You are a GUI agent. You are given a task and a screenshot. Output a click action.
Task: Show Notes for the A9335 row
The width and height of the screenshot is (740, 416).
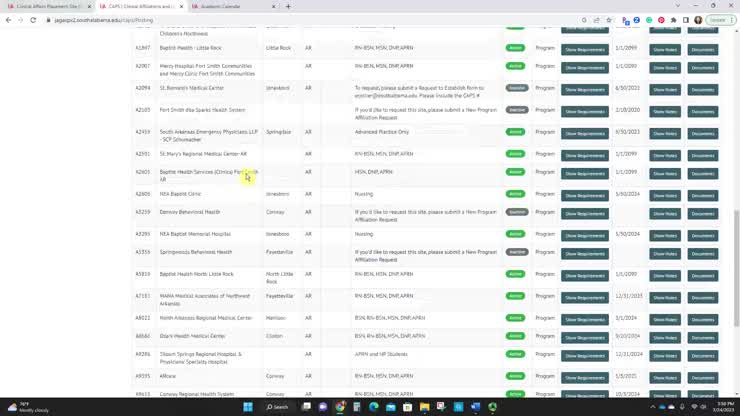pyautogui.click(x=665, y=378)
